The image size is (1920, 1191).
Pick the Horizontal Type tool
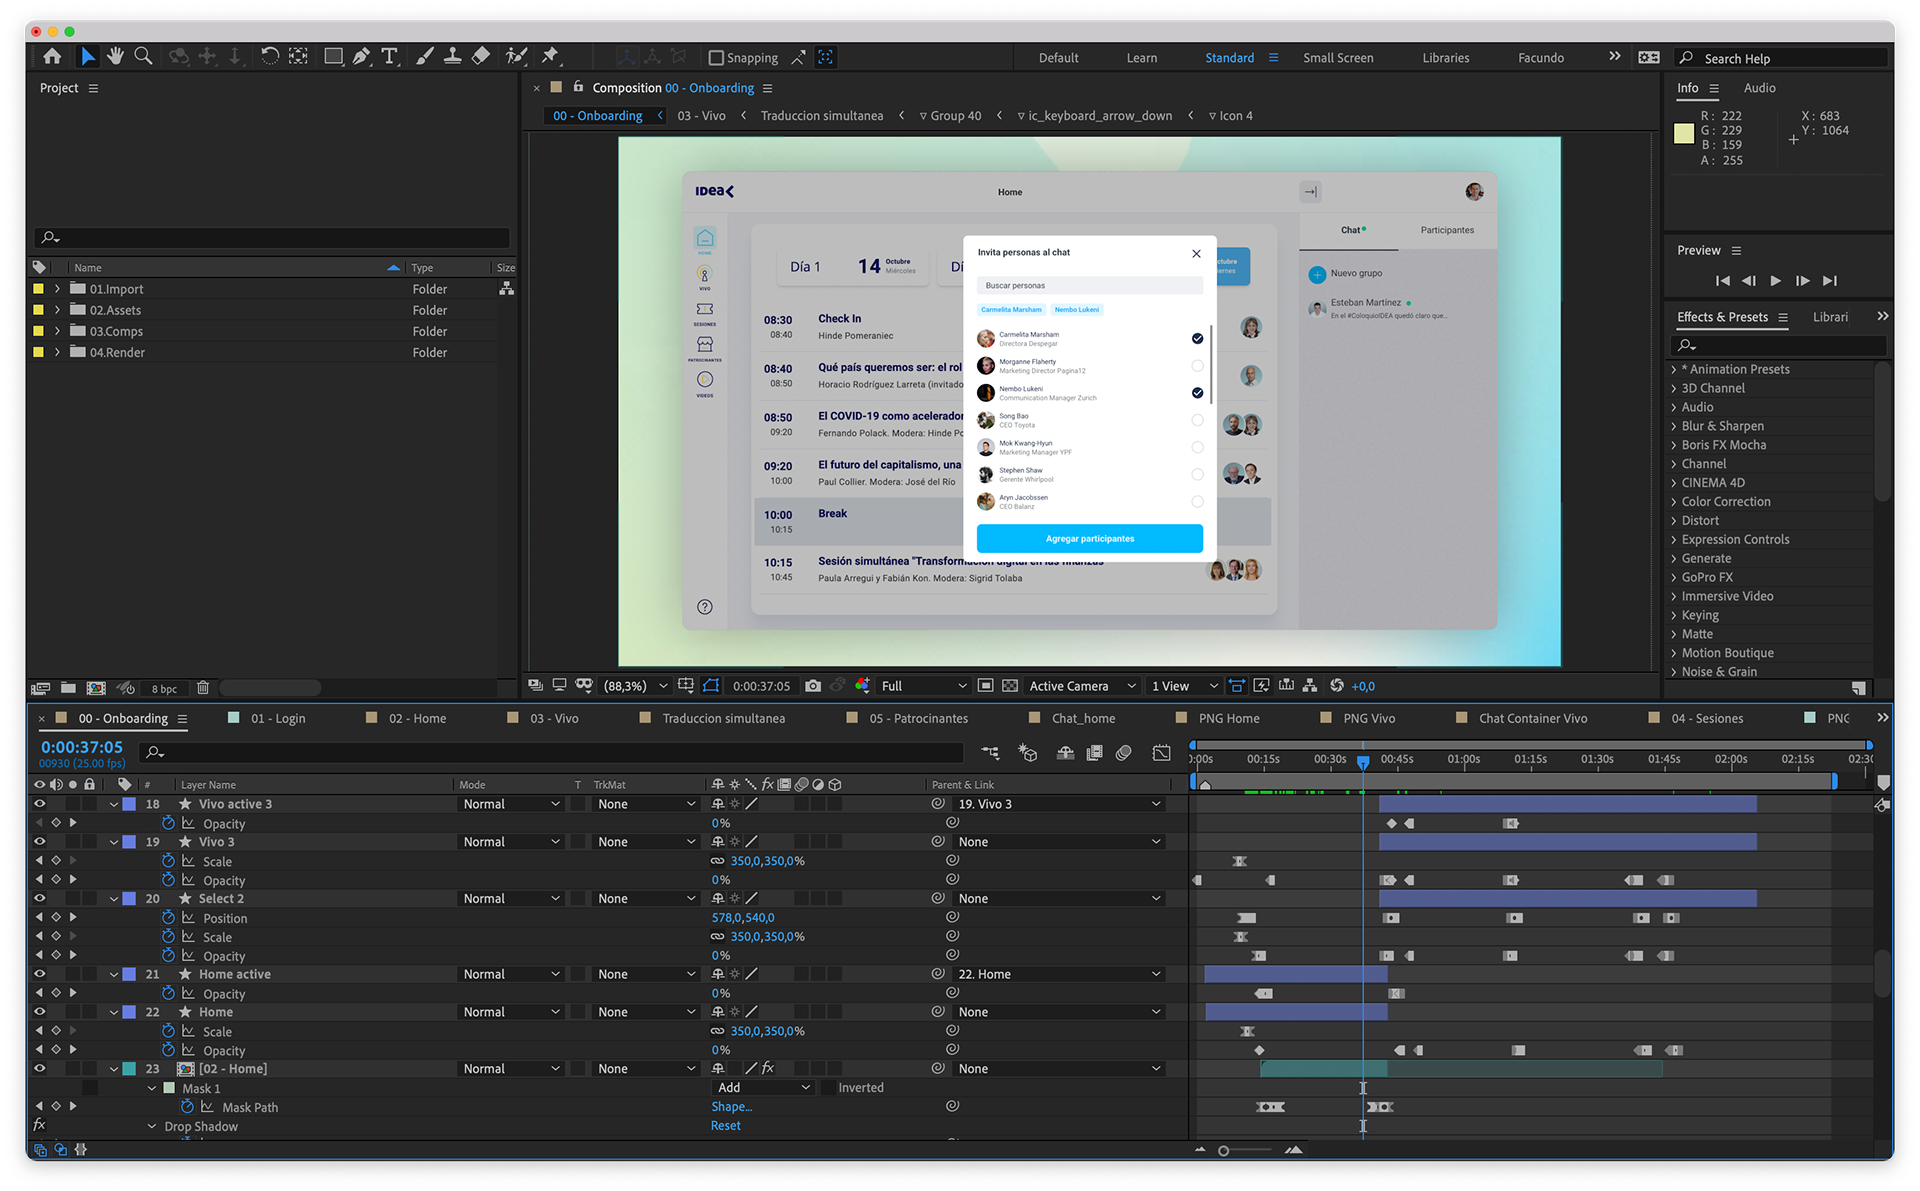coord(389,57)
